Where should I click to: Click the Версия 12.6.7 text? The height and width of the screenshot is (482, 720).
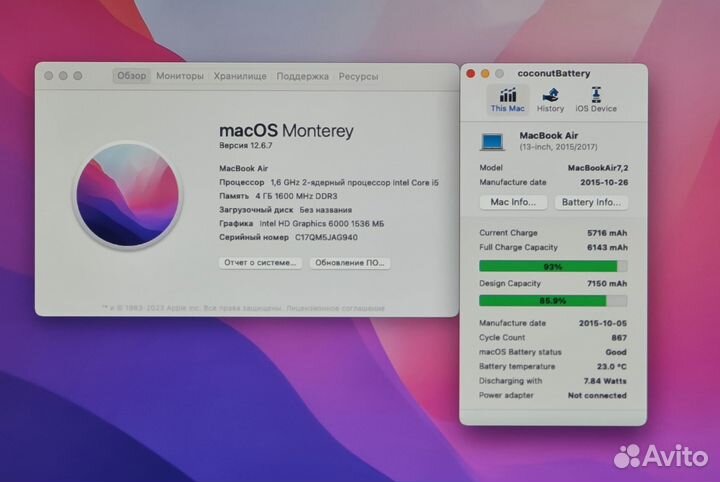click(245, 146)
